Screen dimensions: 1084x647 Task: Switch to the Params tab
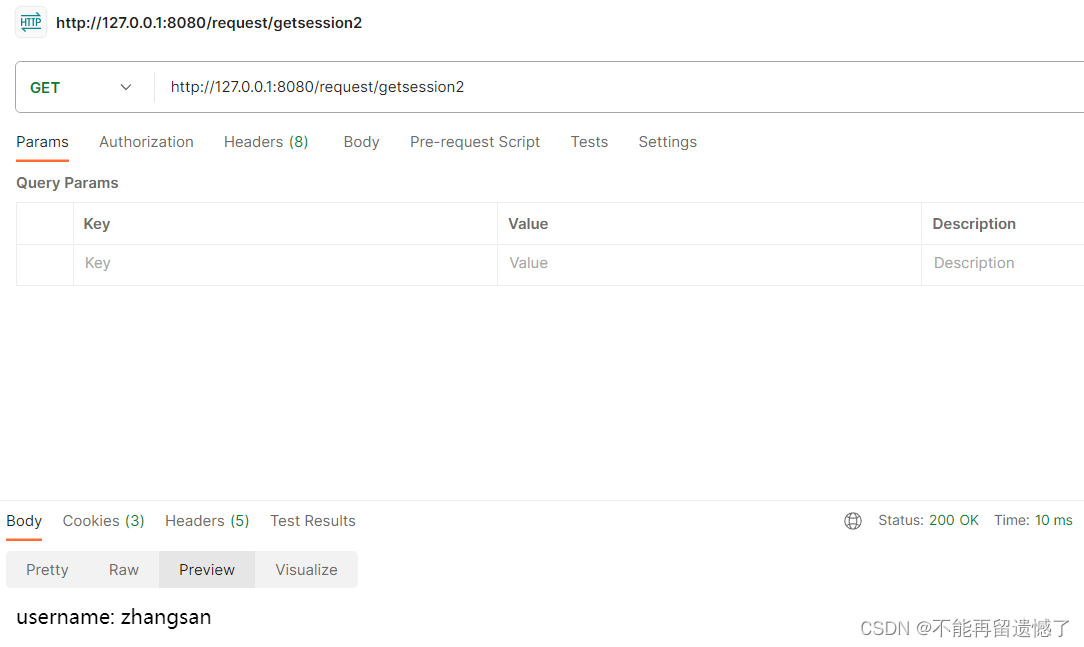click(x=42, y=142)
